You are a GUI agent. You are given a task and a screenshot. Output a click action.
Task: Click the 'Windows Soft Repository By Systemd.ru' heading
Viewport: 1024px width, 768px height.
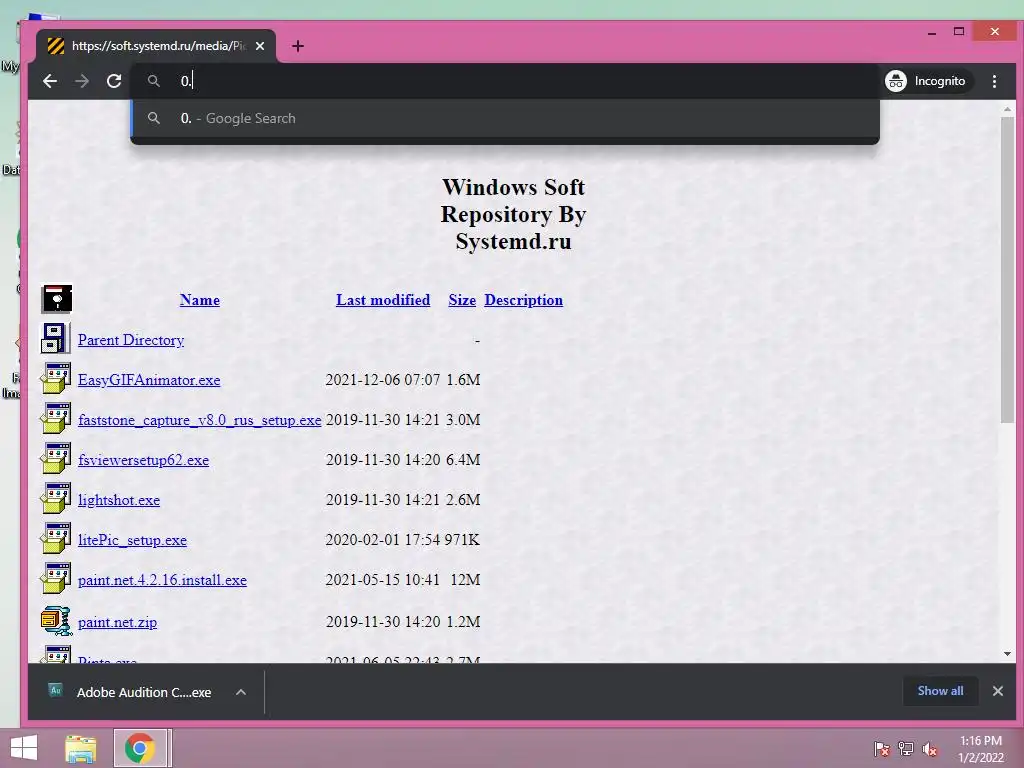pyautogui.click(x=513, y=214)
